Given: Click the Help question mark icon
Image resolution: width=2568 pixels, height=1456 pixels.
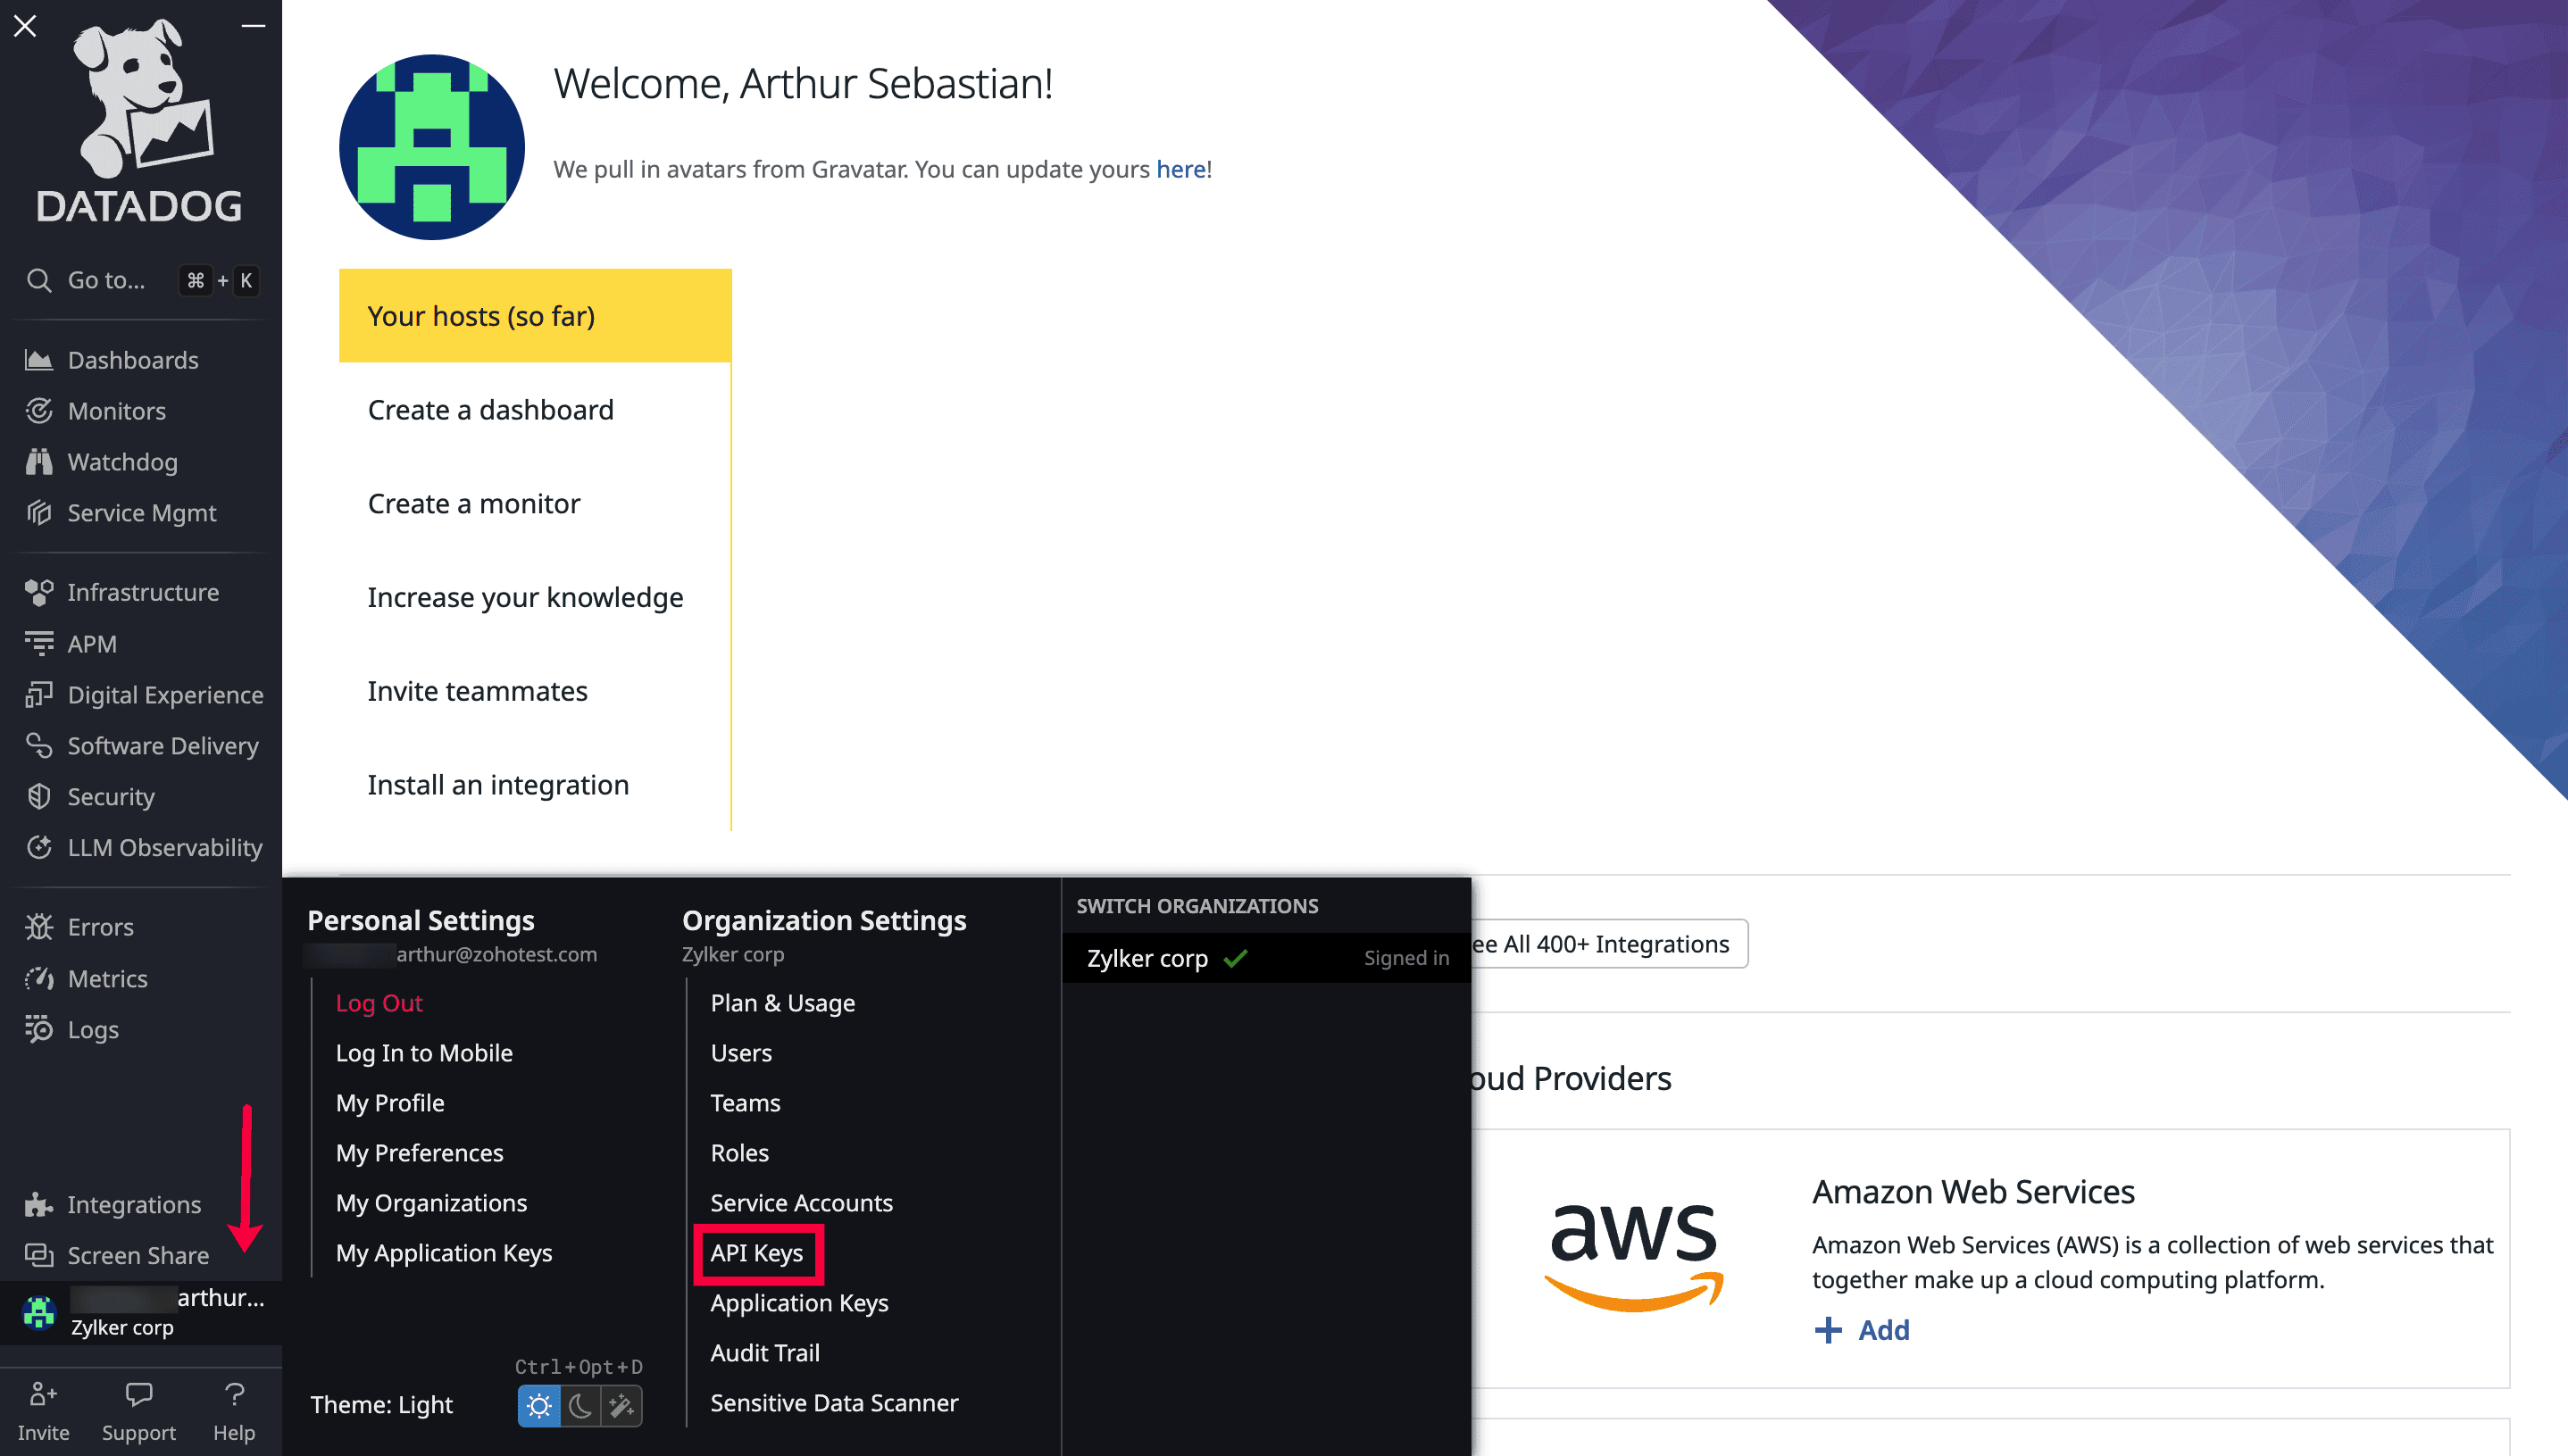Looking at the screenshot, I should point(234,1394).
